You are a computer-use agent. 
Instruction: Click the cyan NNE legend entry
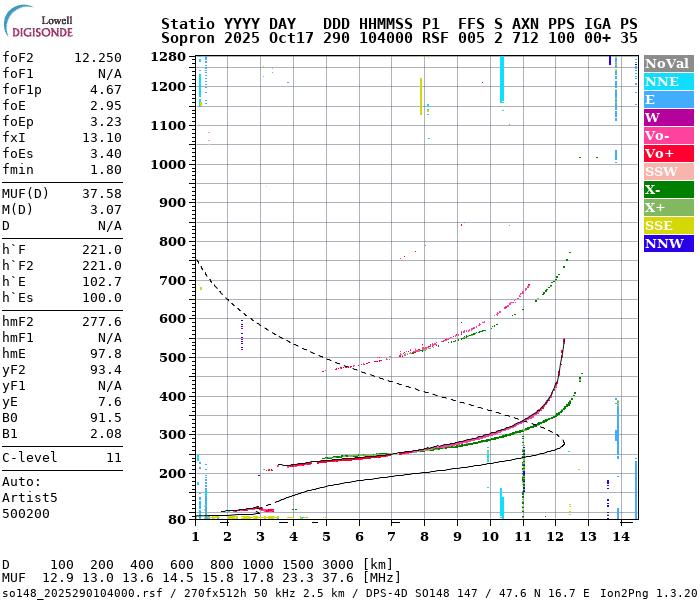pos(668,81)
